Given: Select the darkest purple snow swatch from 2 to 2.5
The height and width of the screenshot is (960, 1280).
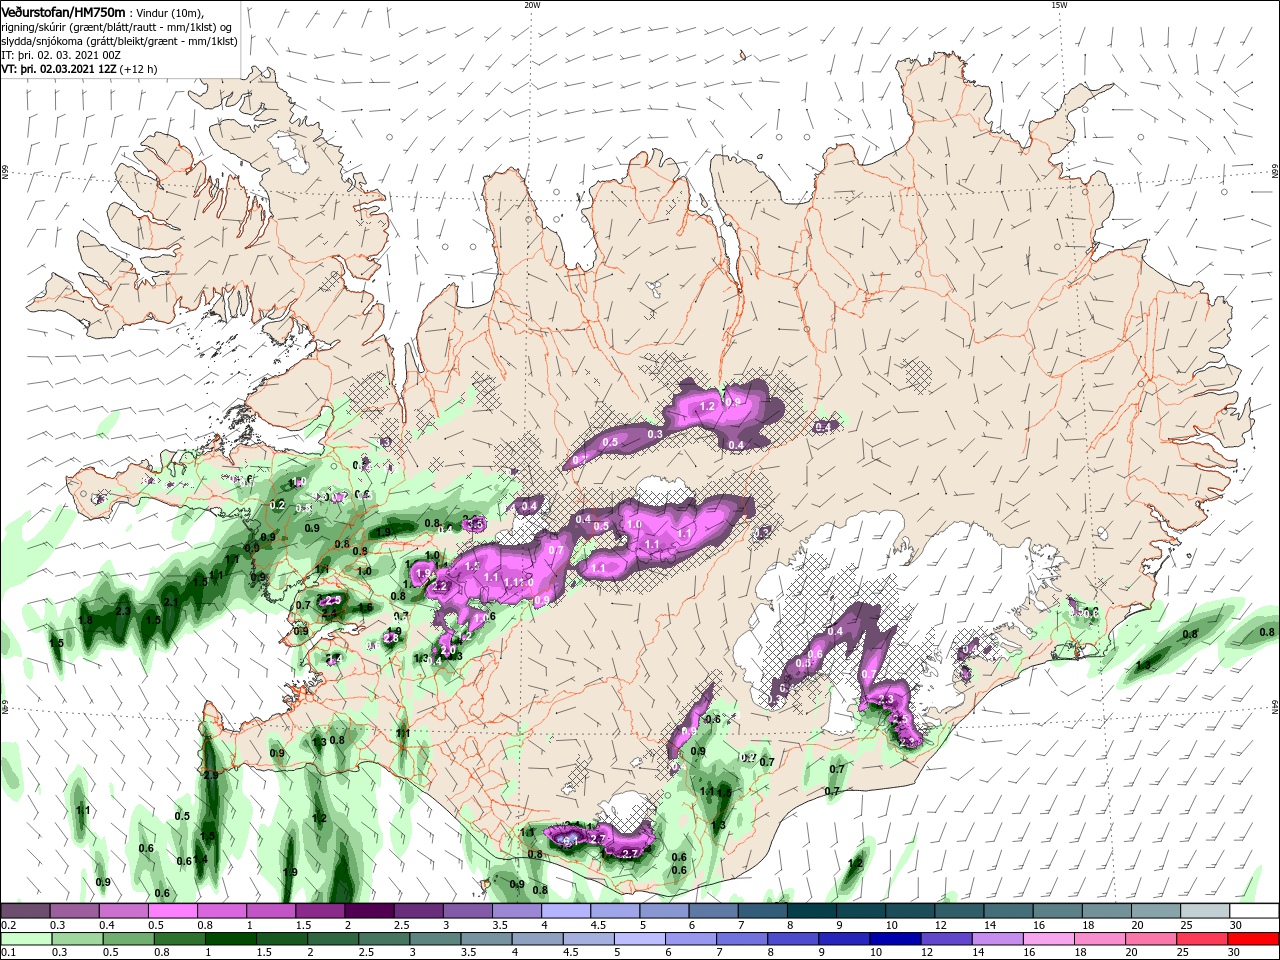Looking at the screenshot, I should tap(369, 911).
